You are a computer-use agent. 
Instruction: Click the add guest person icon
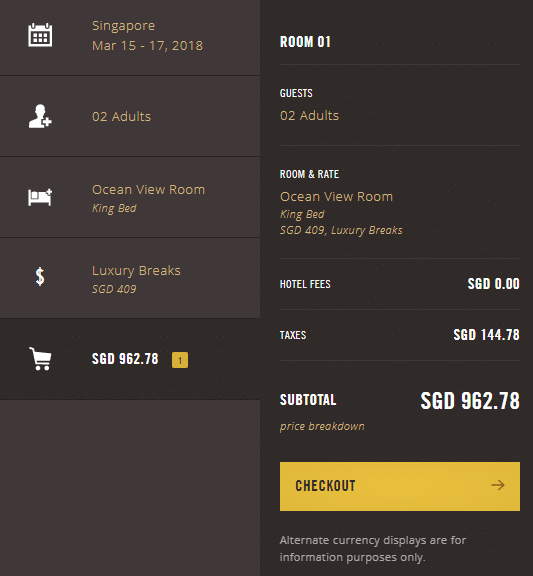point(40,116)
